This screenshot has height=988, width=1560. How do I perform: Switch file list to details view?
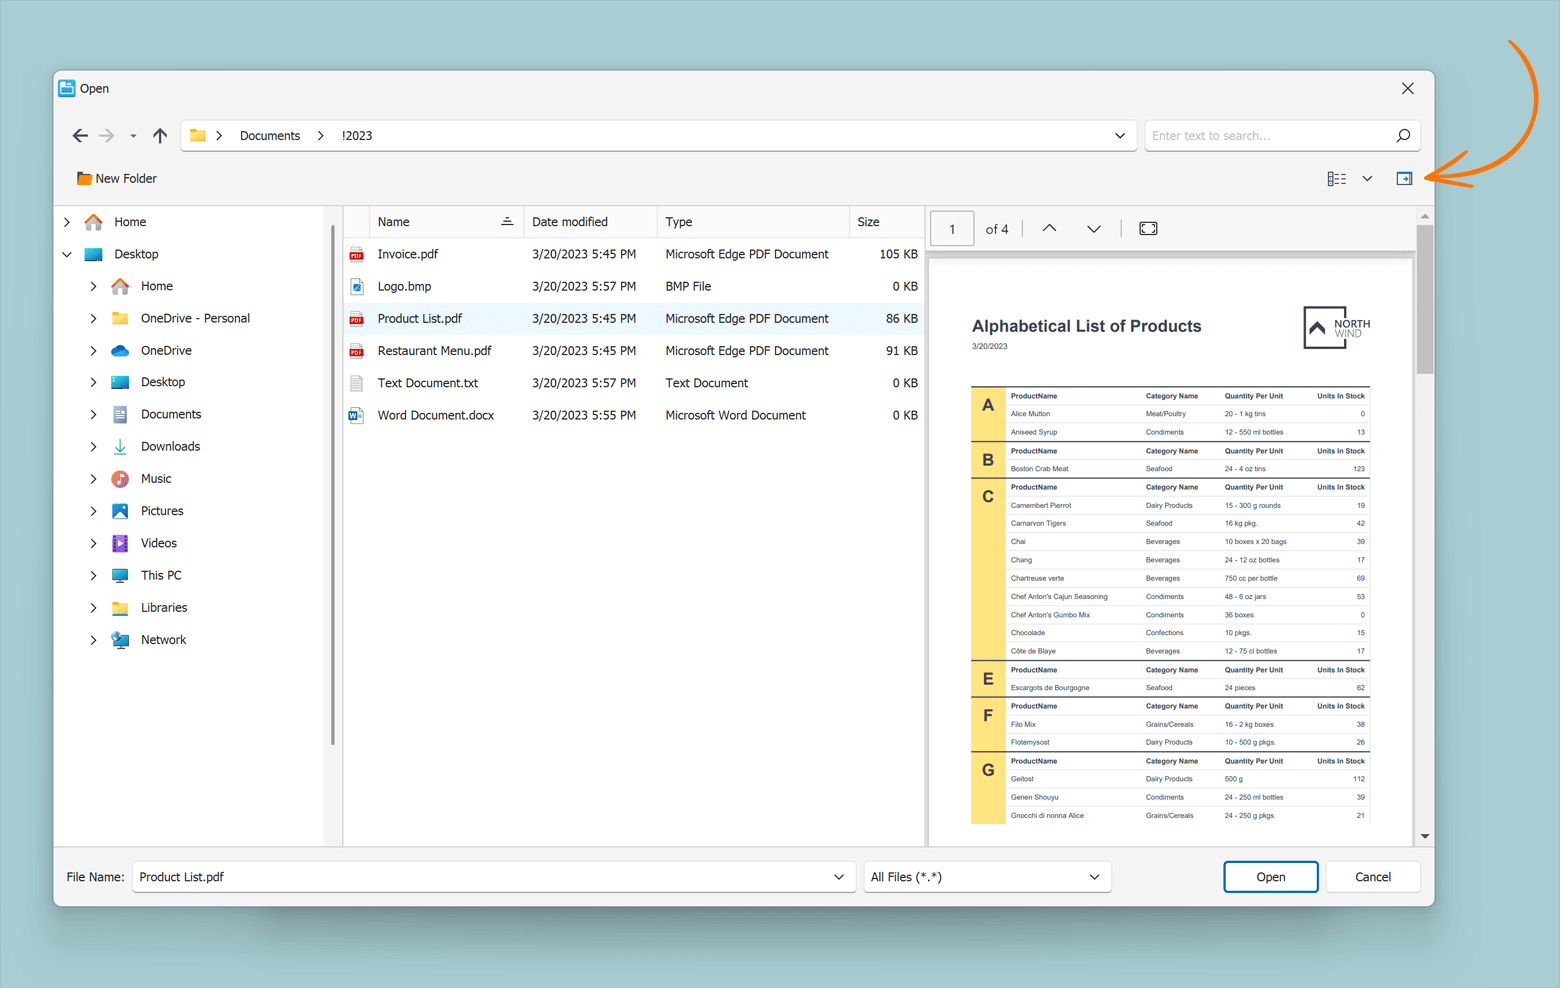tap(1337, 178)
